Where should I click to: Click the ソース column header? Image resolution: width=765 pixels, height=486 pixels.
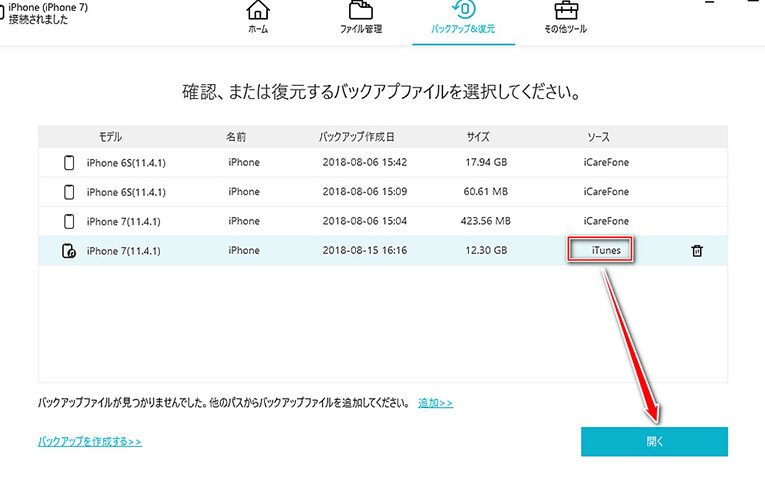click(598, 136)
